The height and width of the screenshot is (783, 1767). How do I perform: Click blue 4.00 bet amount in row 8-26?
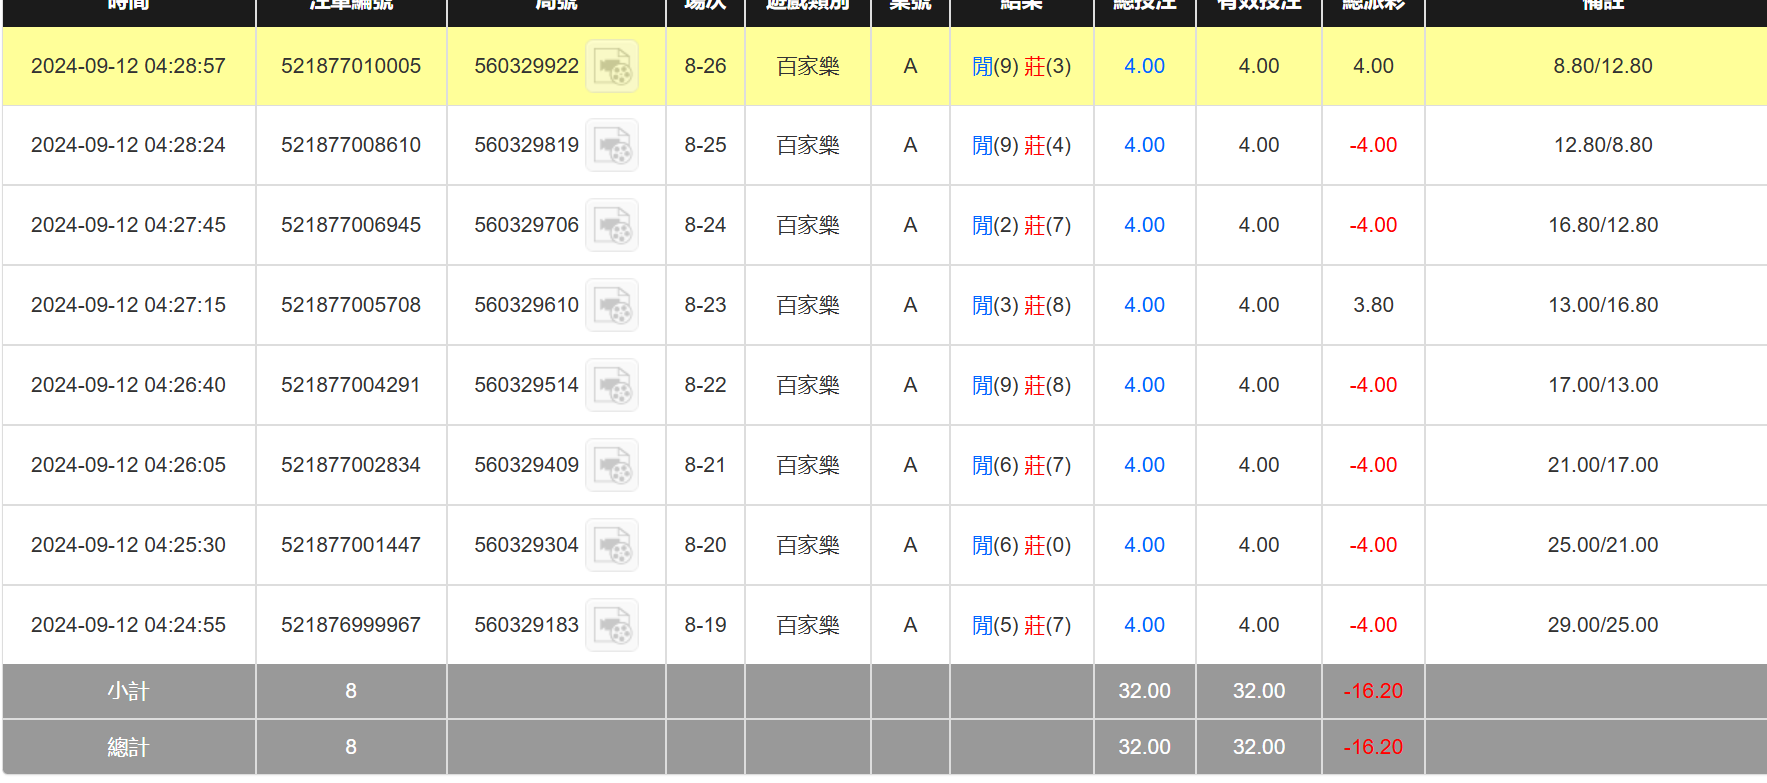click(1144, 66)
